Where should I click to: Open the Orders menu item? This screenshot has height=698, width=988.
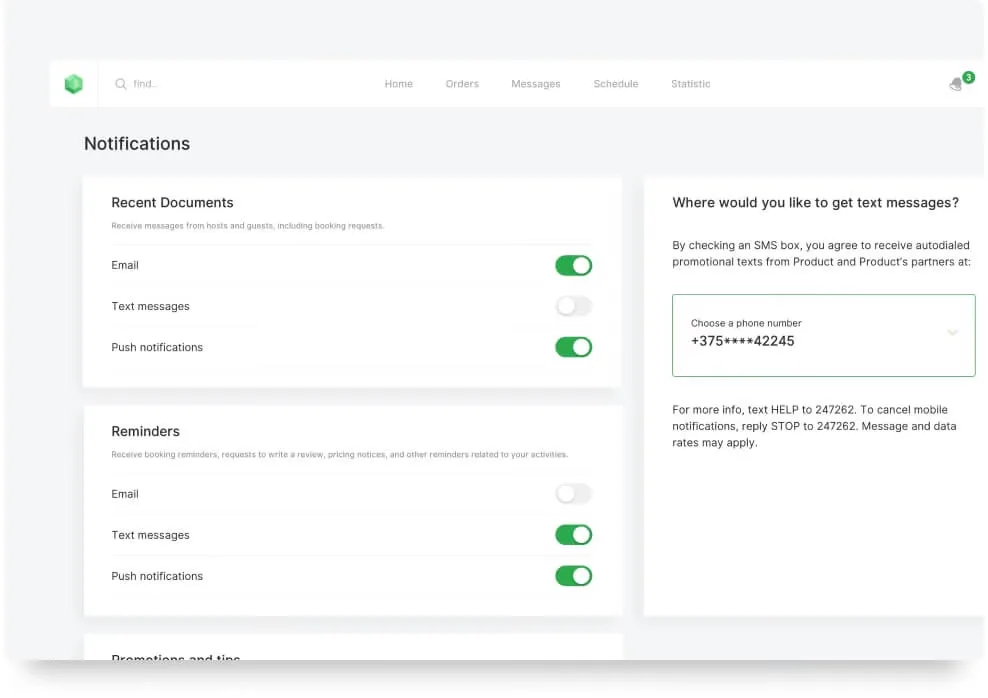click(x=462, y=84)
